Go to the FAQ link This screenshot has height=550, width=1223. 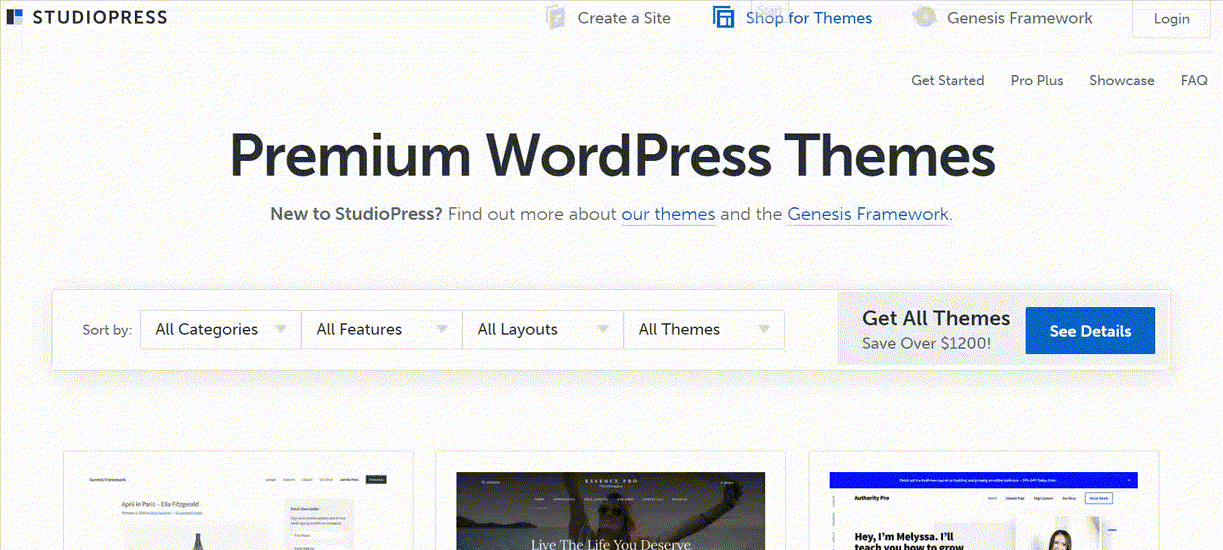(x=1194, y=80)
